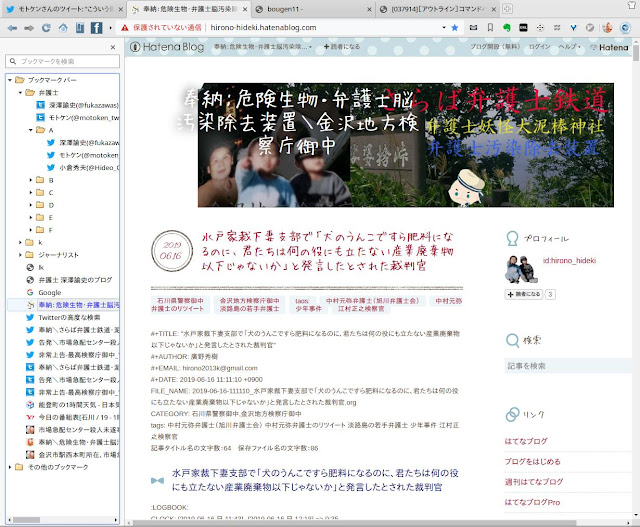Open a new tab

point(507,9)
